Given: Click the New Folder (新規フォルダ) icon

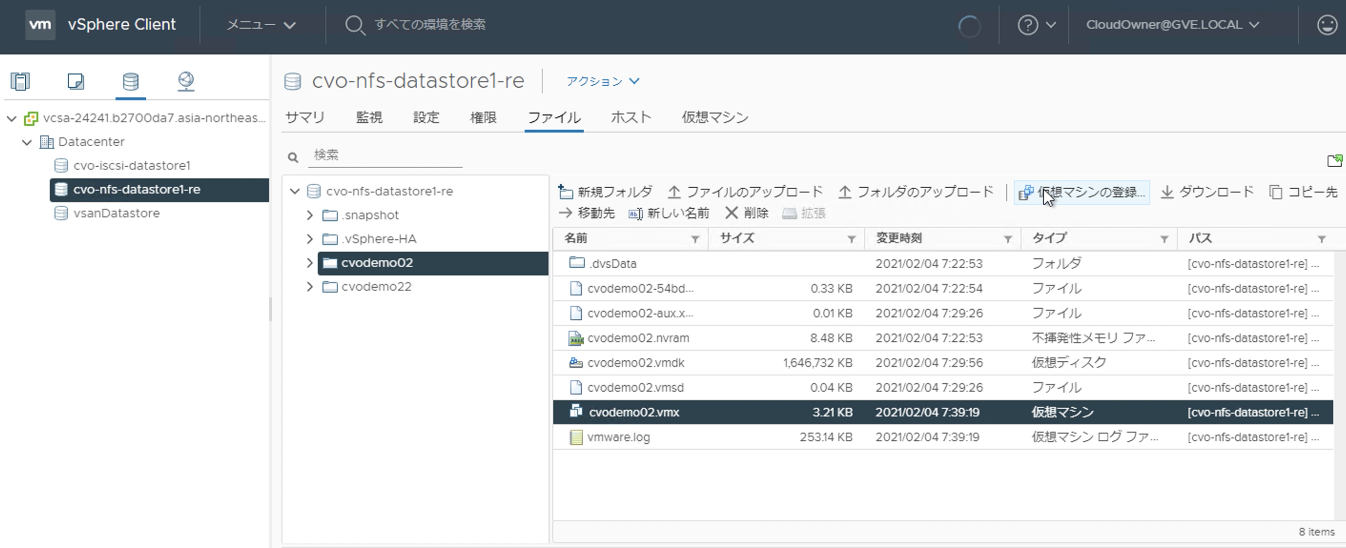Looking at the screenshot, I should click(566, 192).
